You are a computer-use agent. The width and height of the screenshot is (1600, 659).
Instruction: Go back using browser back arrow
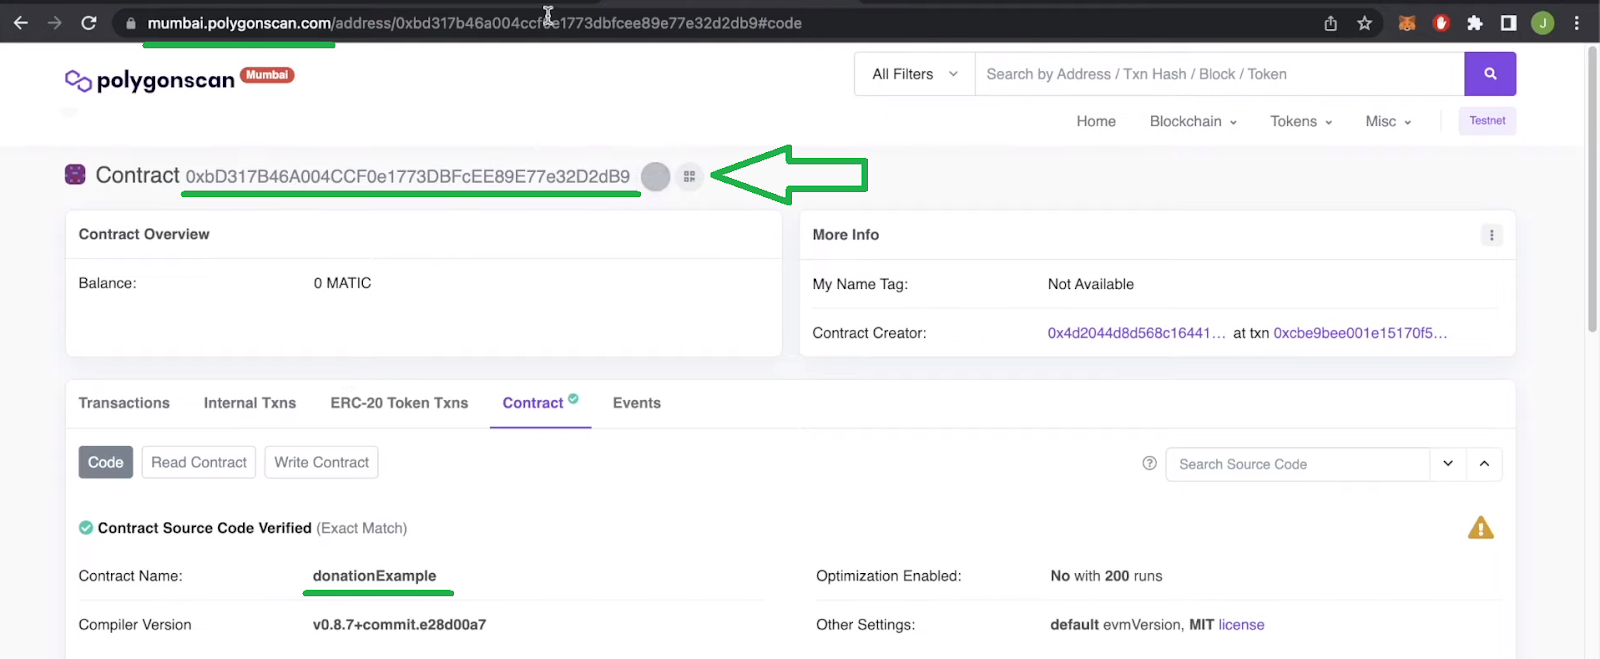[x=21, y=22]
